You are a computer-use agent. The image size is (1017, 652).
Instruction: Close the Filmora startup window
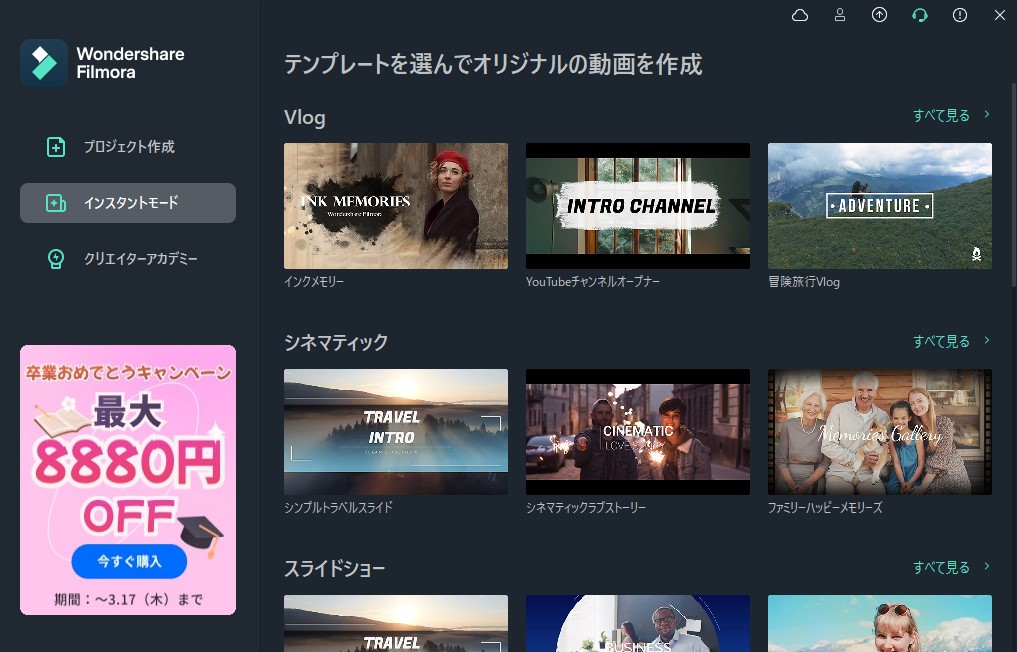click(x=999, y=15)
